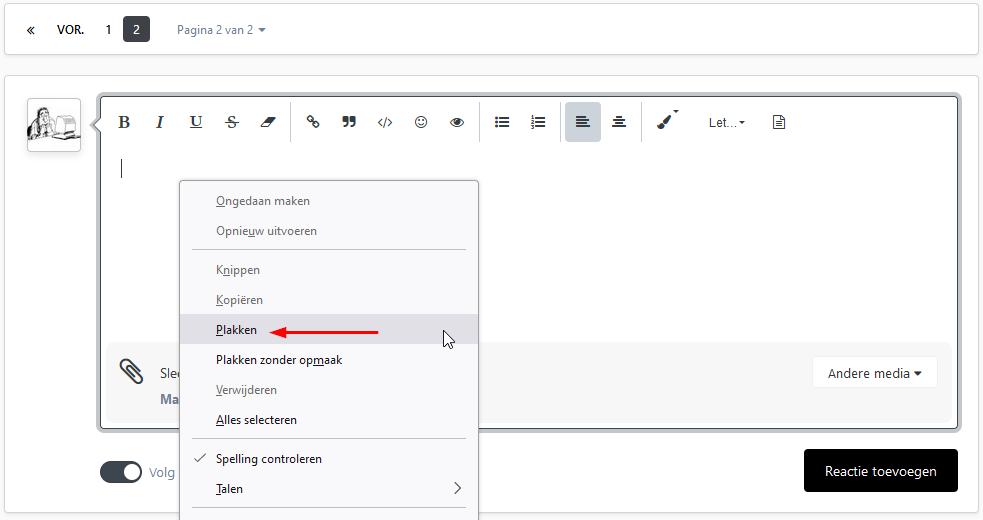Image resolution: width=983 pixels, height=520 pixels.
Task: Toggle the spoiler eye icon
Action: click(x=457, y=122)
